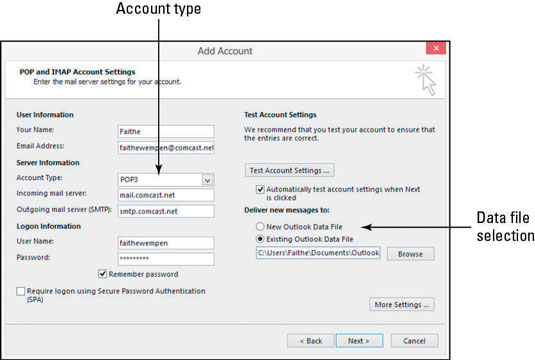Click the Server Information section label

[48, 163]
